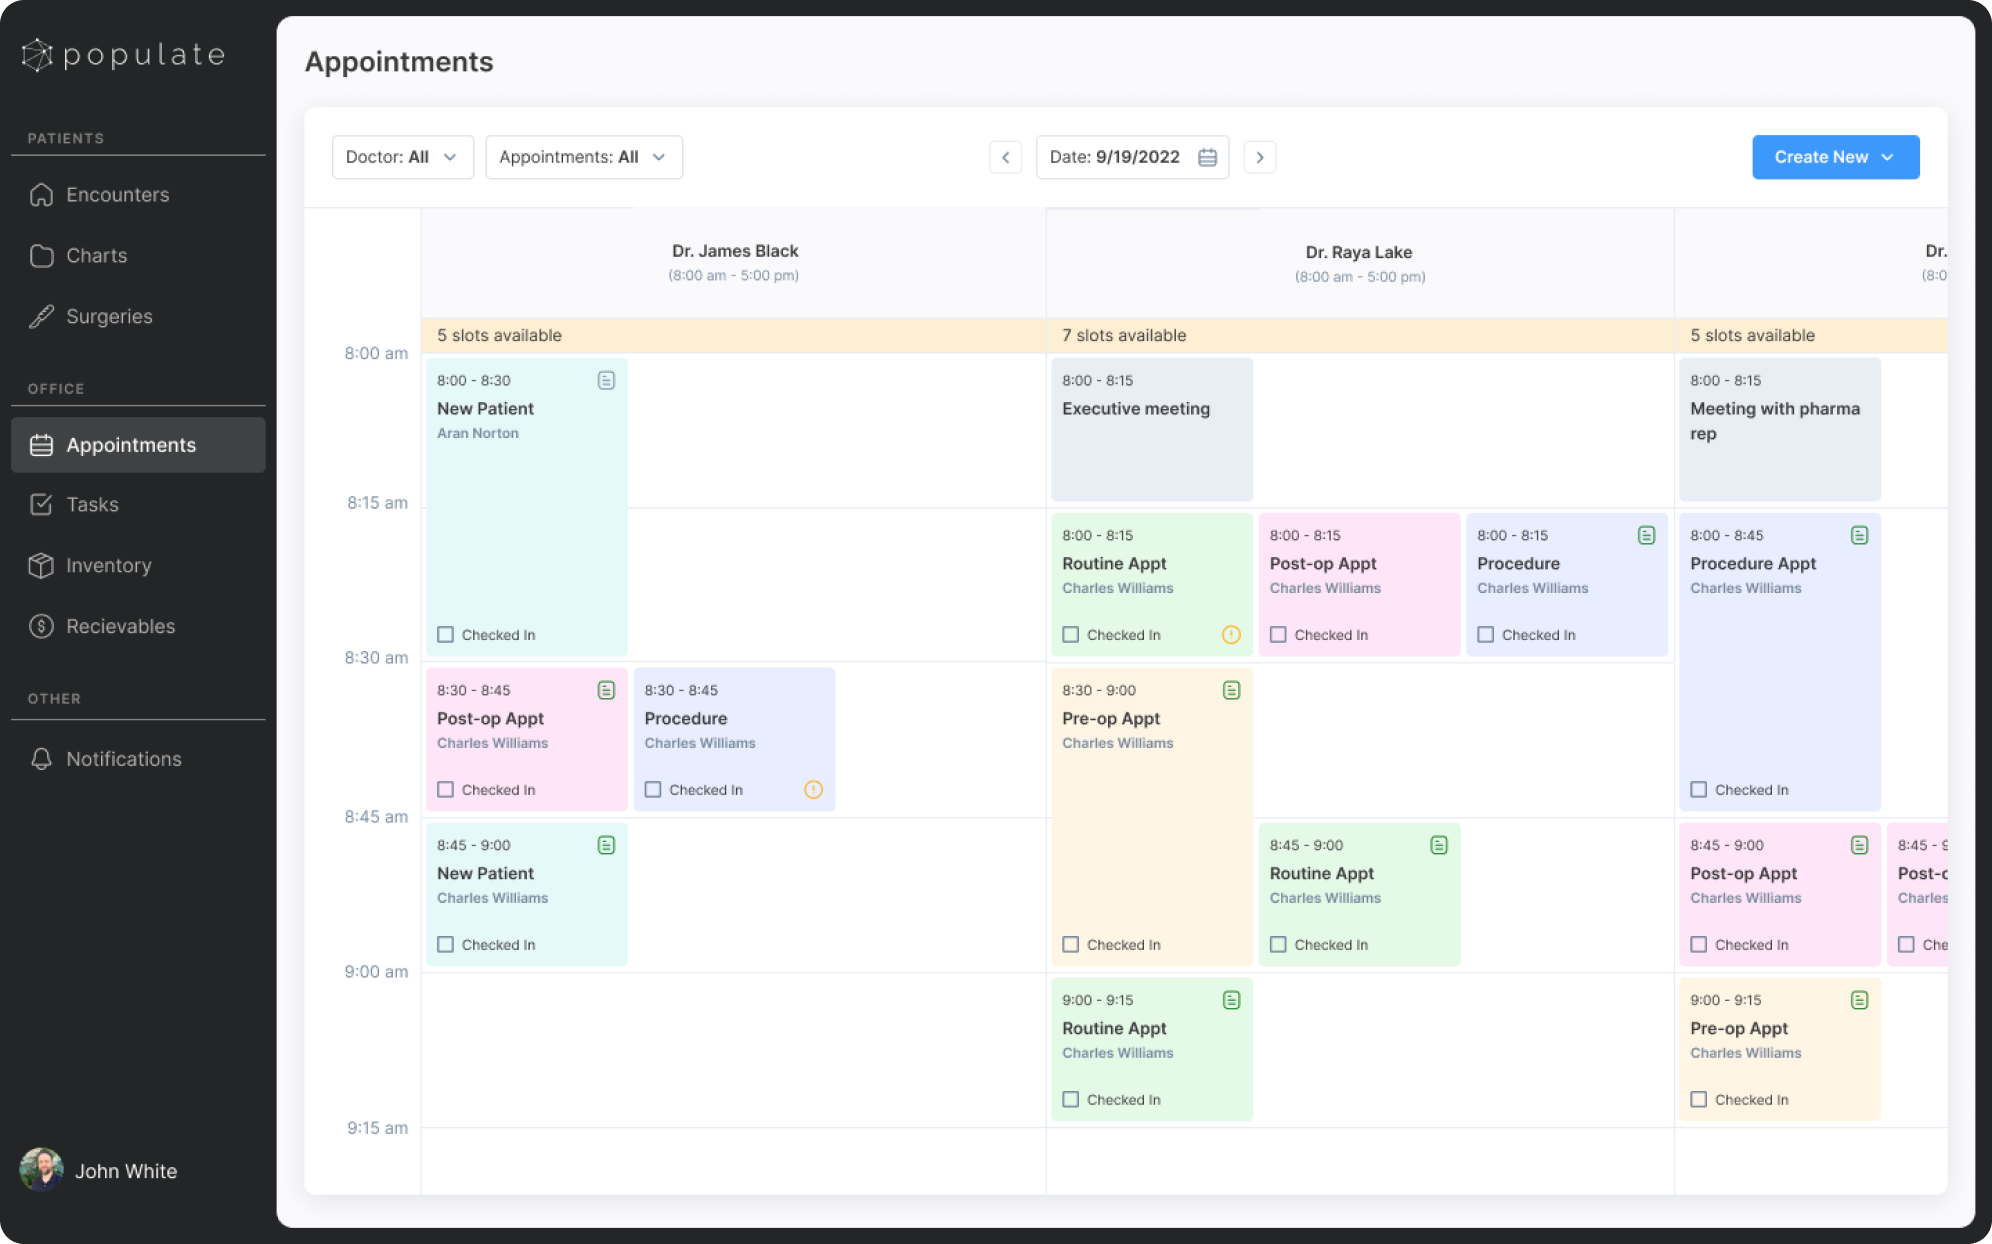Open Receivables via the dollar icon
Screen dimensions: 1992x1244
point(42,626)
